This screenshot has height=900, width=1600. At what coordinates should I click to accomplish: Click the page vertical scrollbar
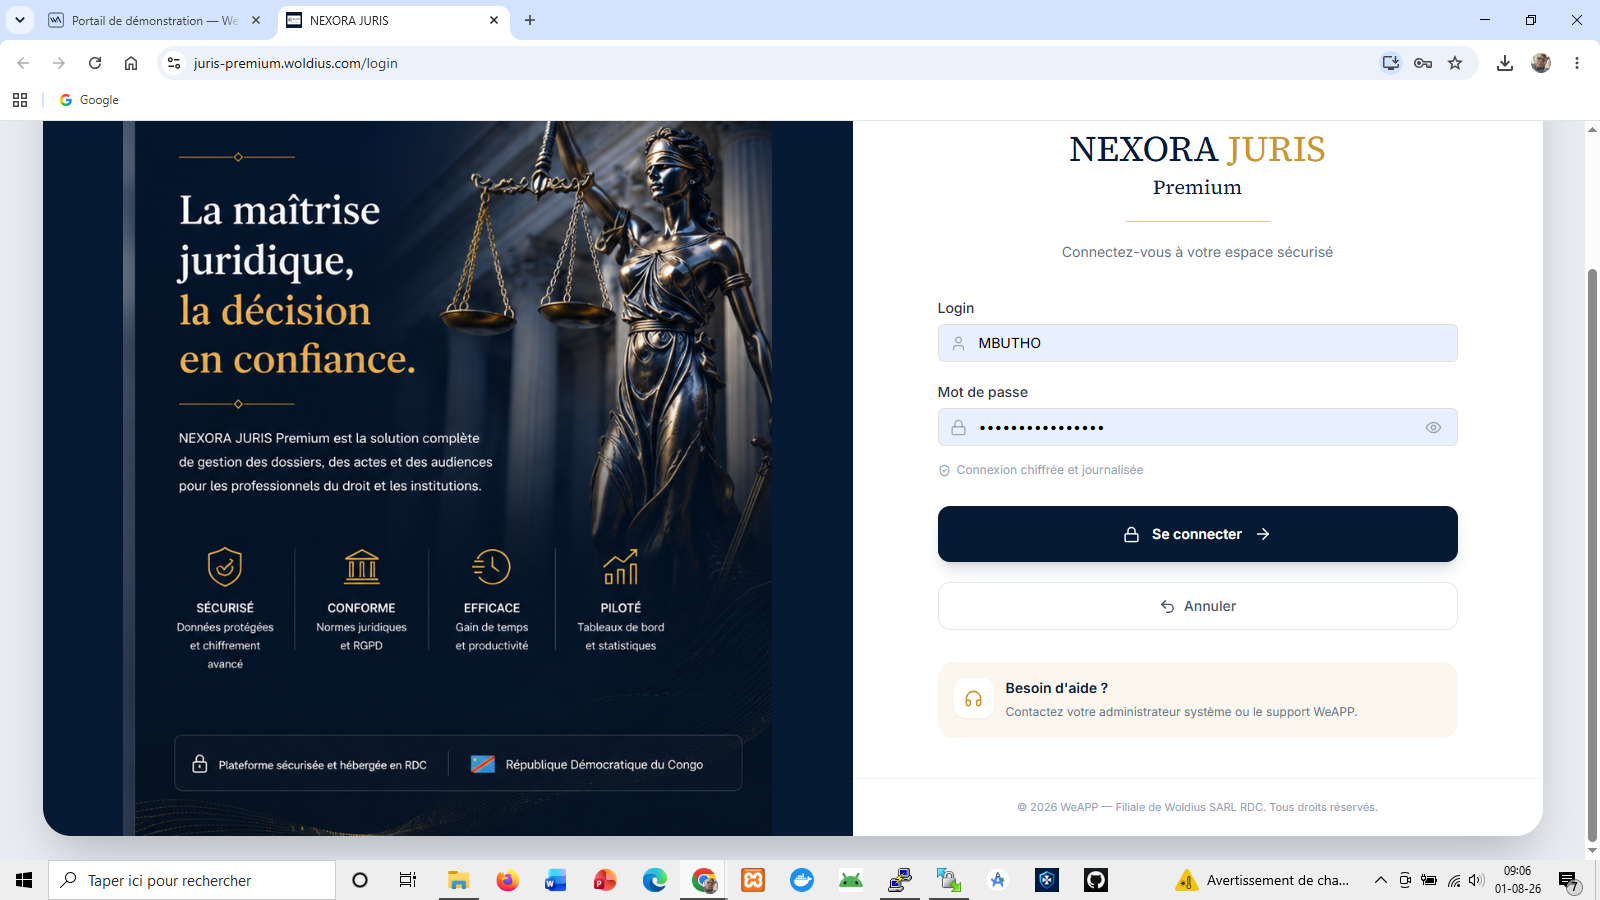point(1592,555)
